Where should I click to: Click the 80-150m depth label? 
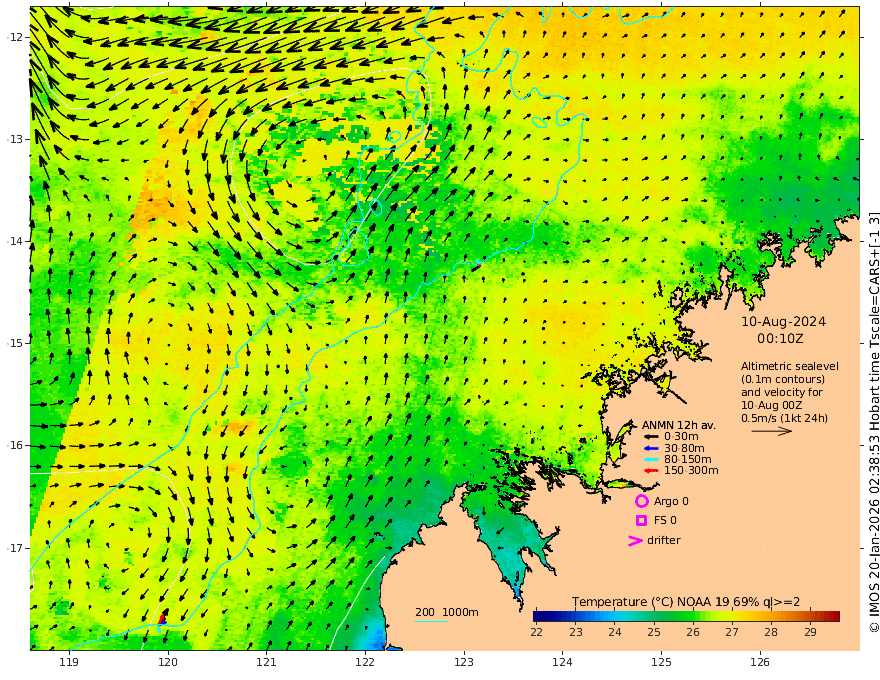[688, 460]
